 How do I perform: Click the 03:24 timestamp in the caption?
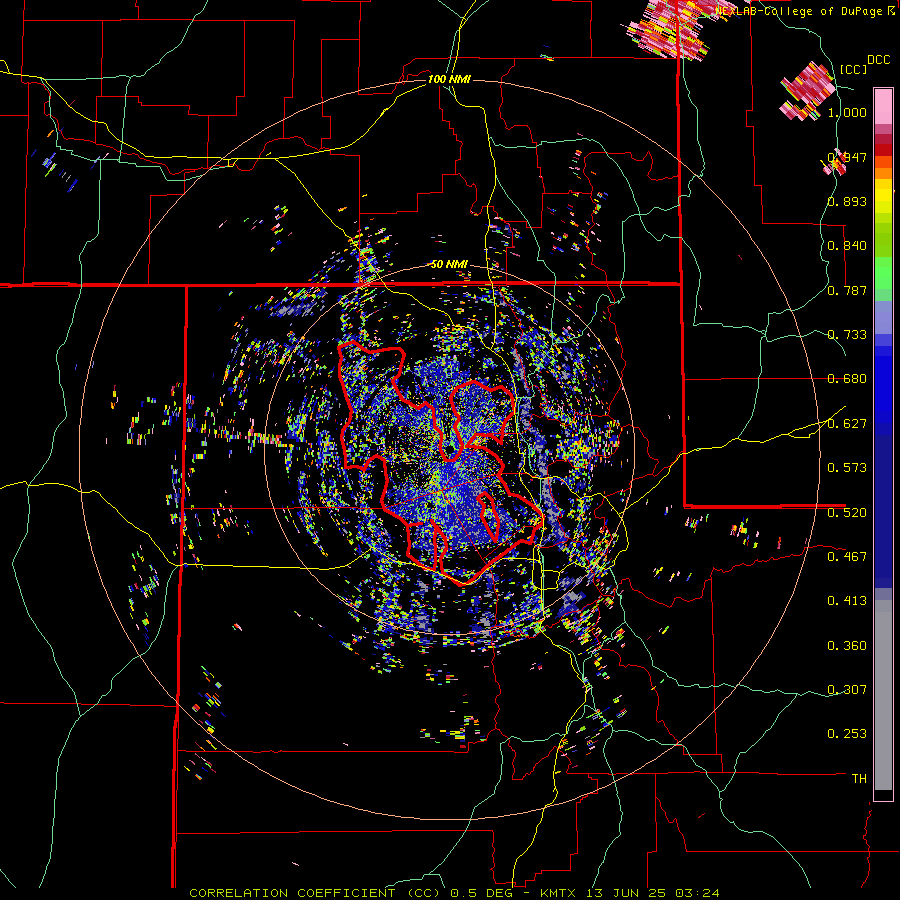tap(697, 893)
